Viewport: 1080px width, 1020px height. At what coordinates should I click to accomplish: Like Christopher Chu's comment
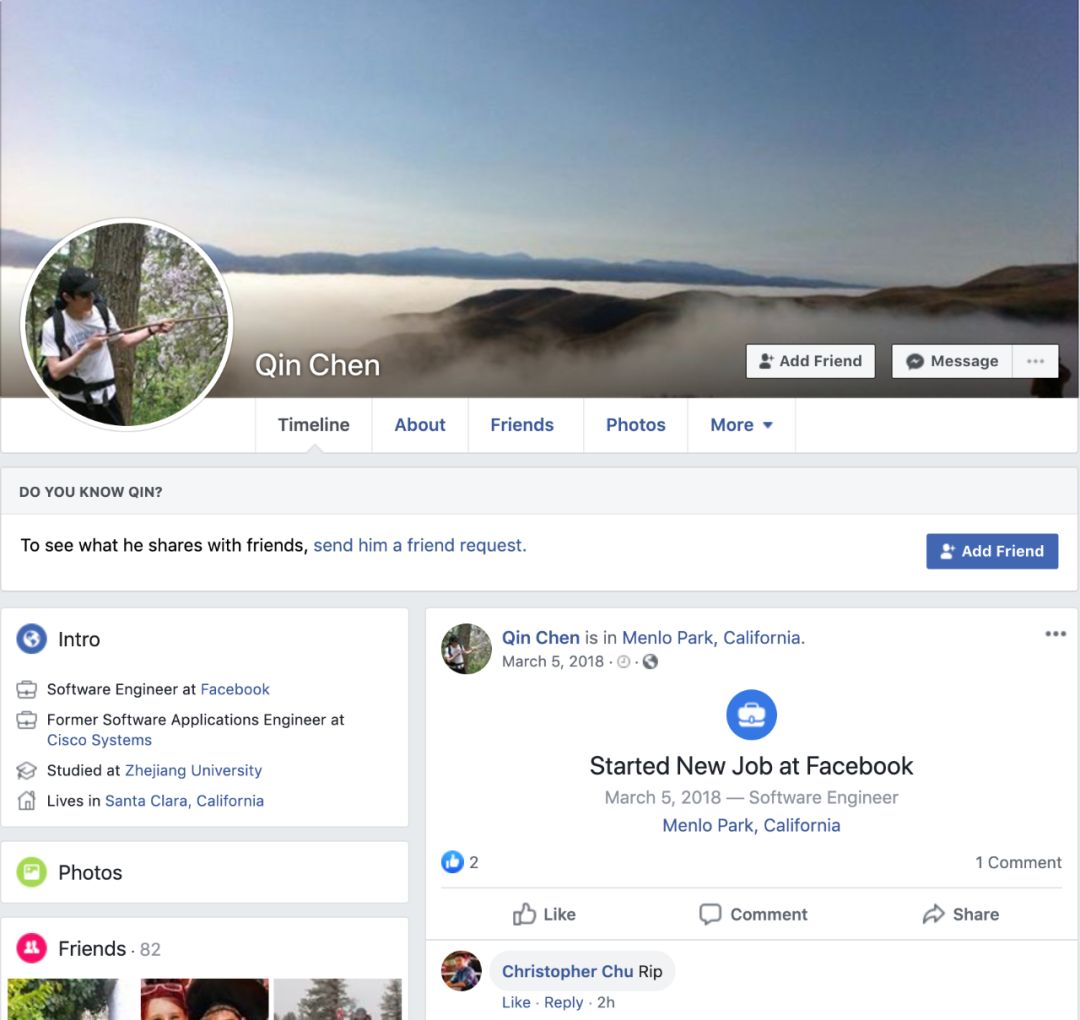(516, 1002)
